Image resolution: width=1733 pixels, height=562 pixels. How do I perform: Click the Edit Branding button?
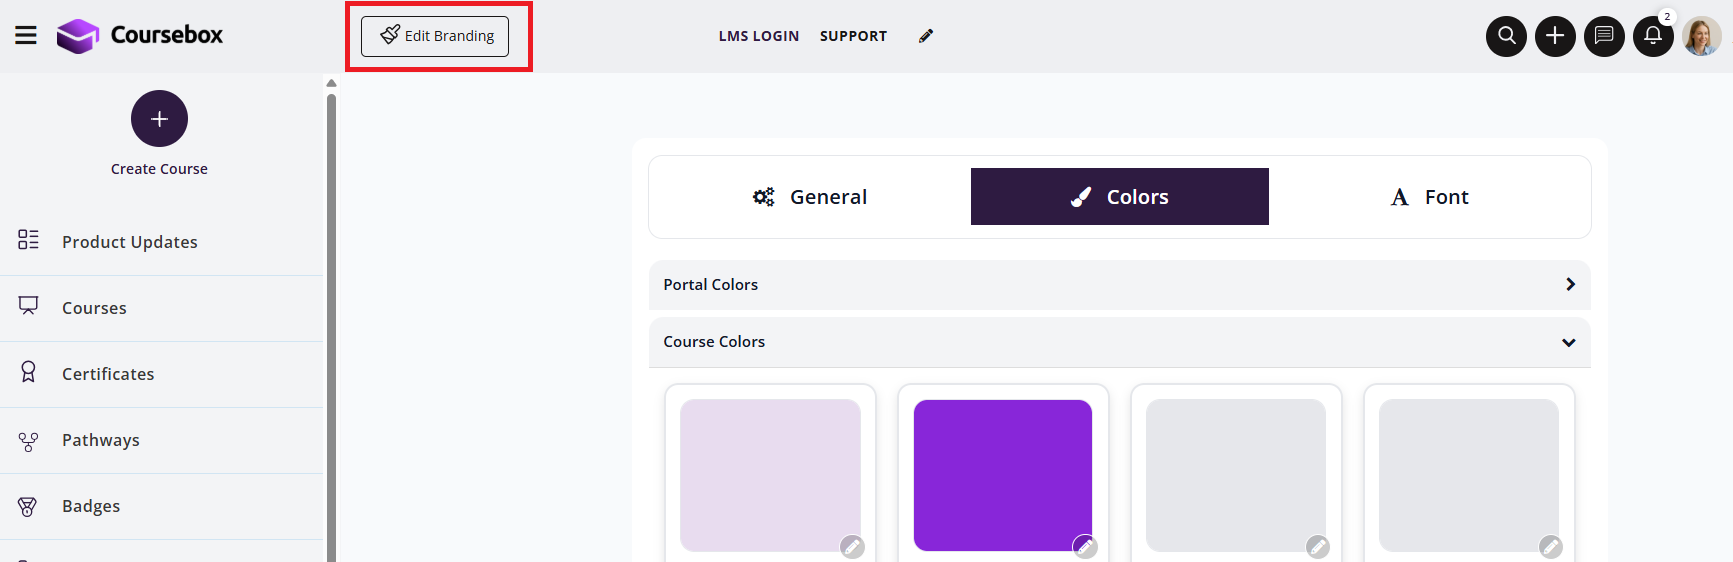click(x=435, y=36)
